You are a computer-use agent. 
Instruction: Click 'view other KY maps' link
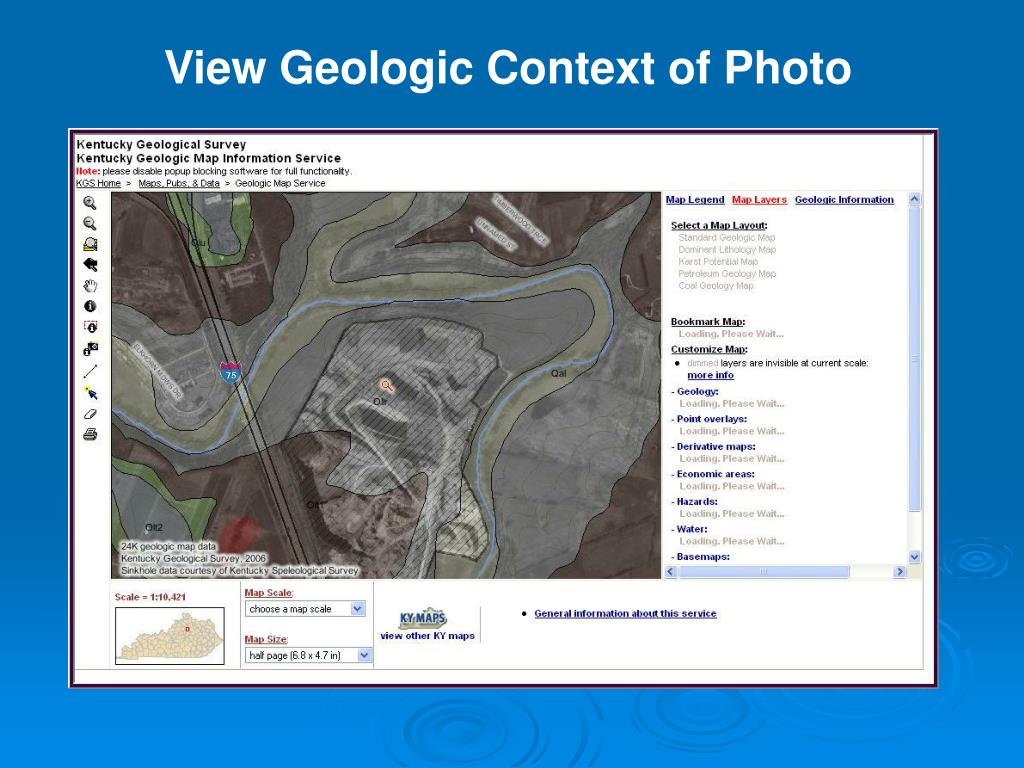pos(427,635)
